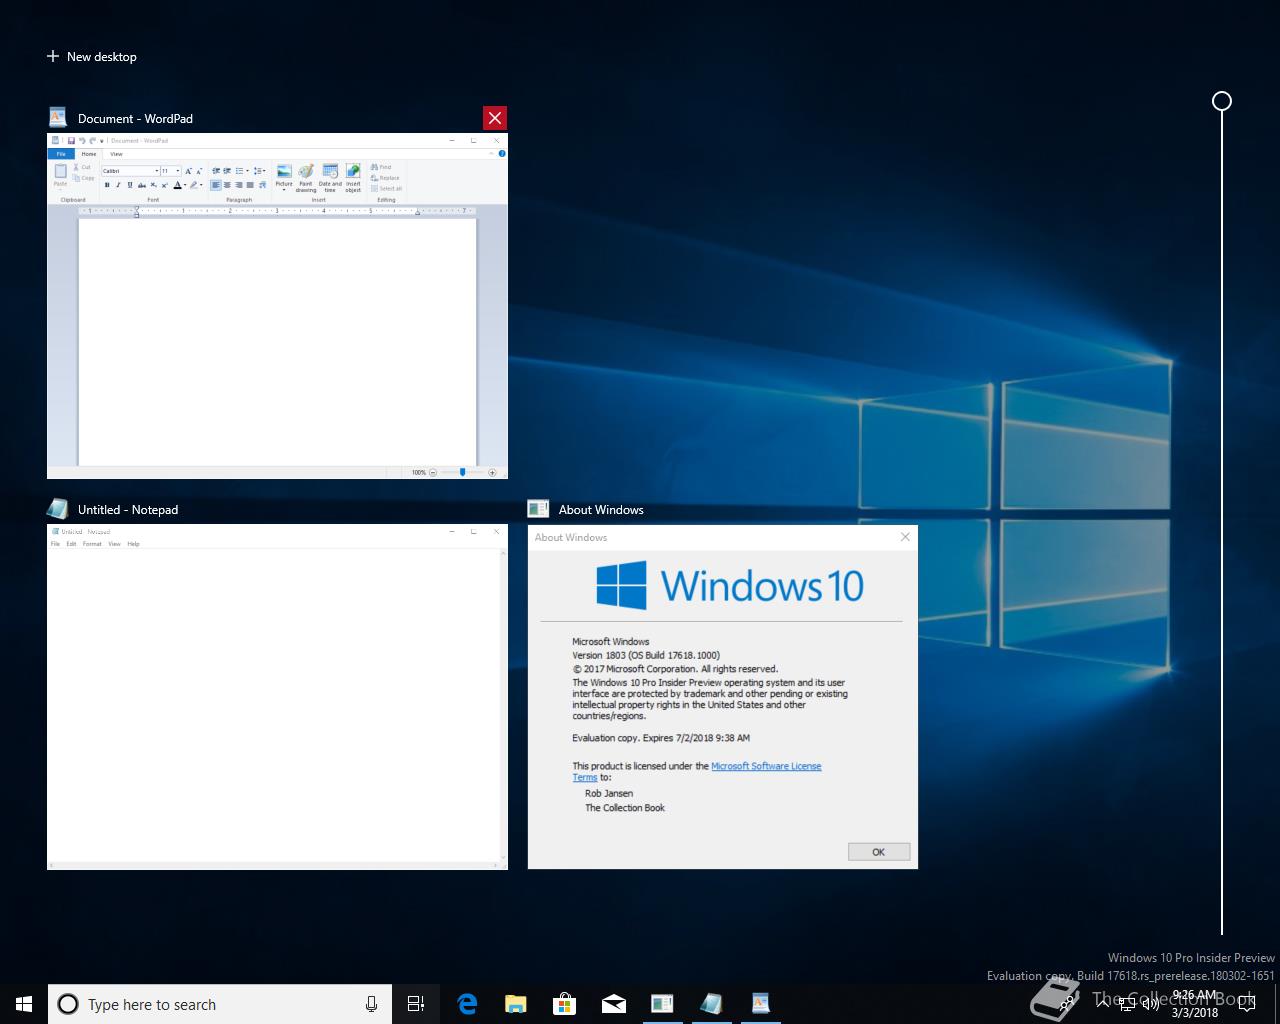
Task: Click Select all in WordPad
Action: pos(386,188)
